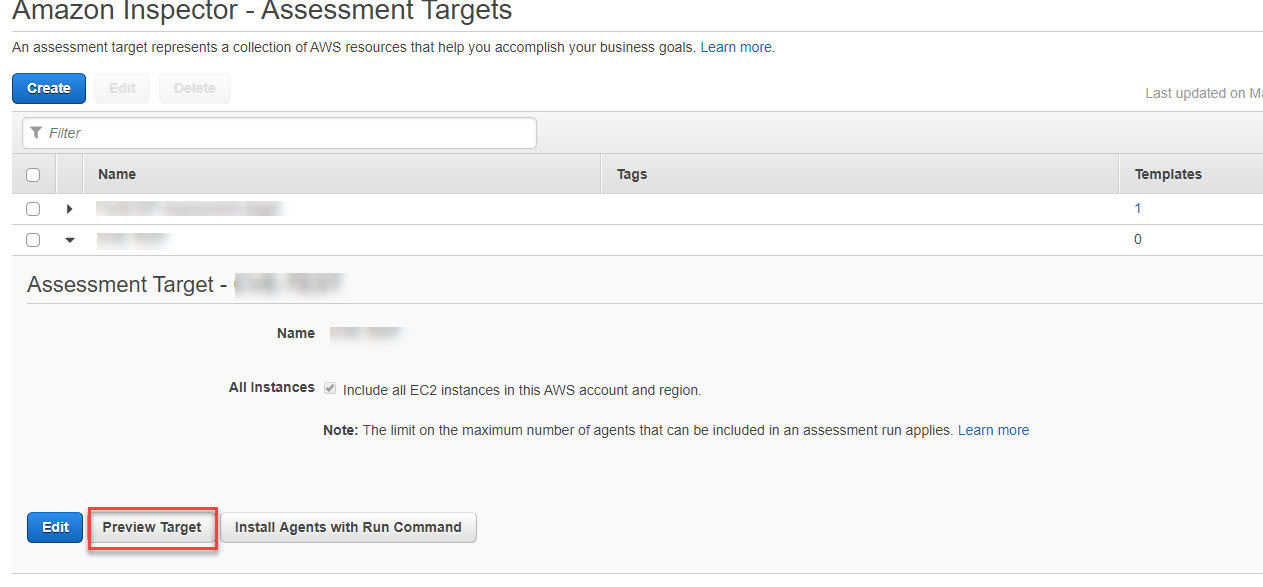Screen dimensions: 1263x587
Task: Click the top Edit button
Action: tap(120, 88)
